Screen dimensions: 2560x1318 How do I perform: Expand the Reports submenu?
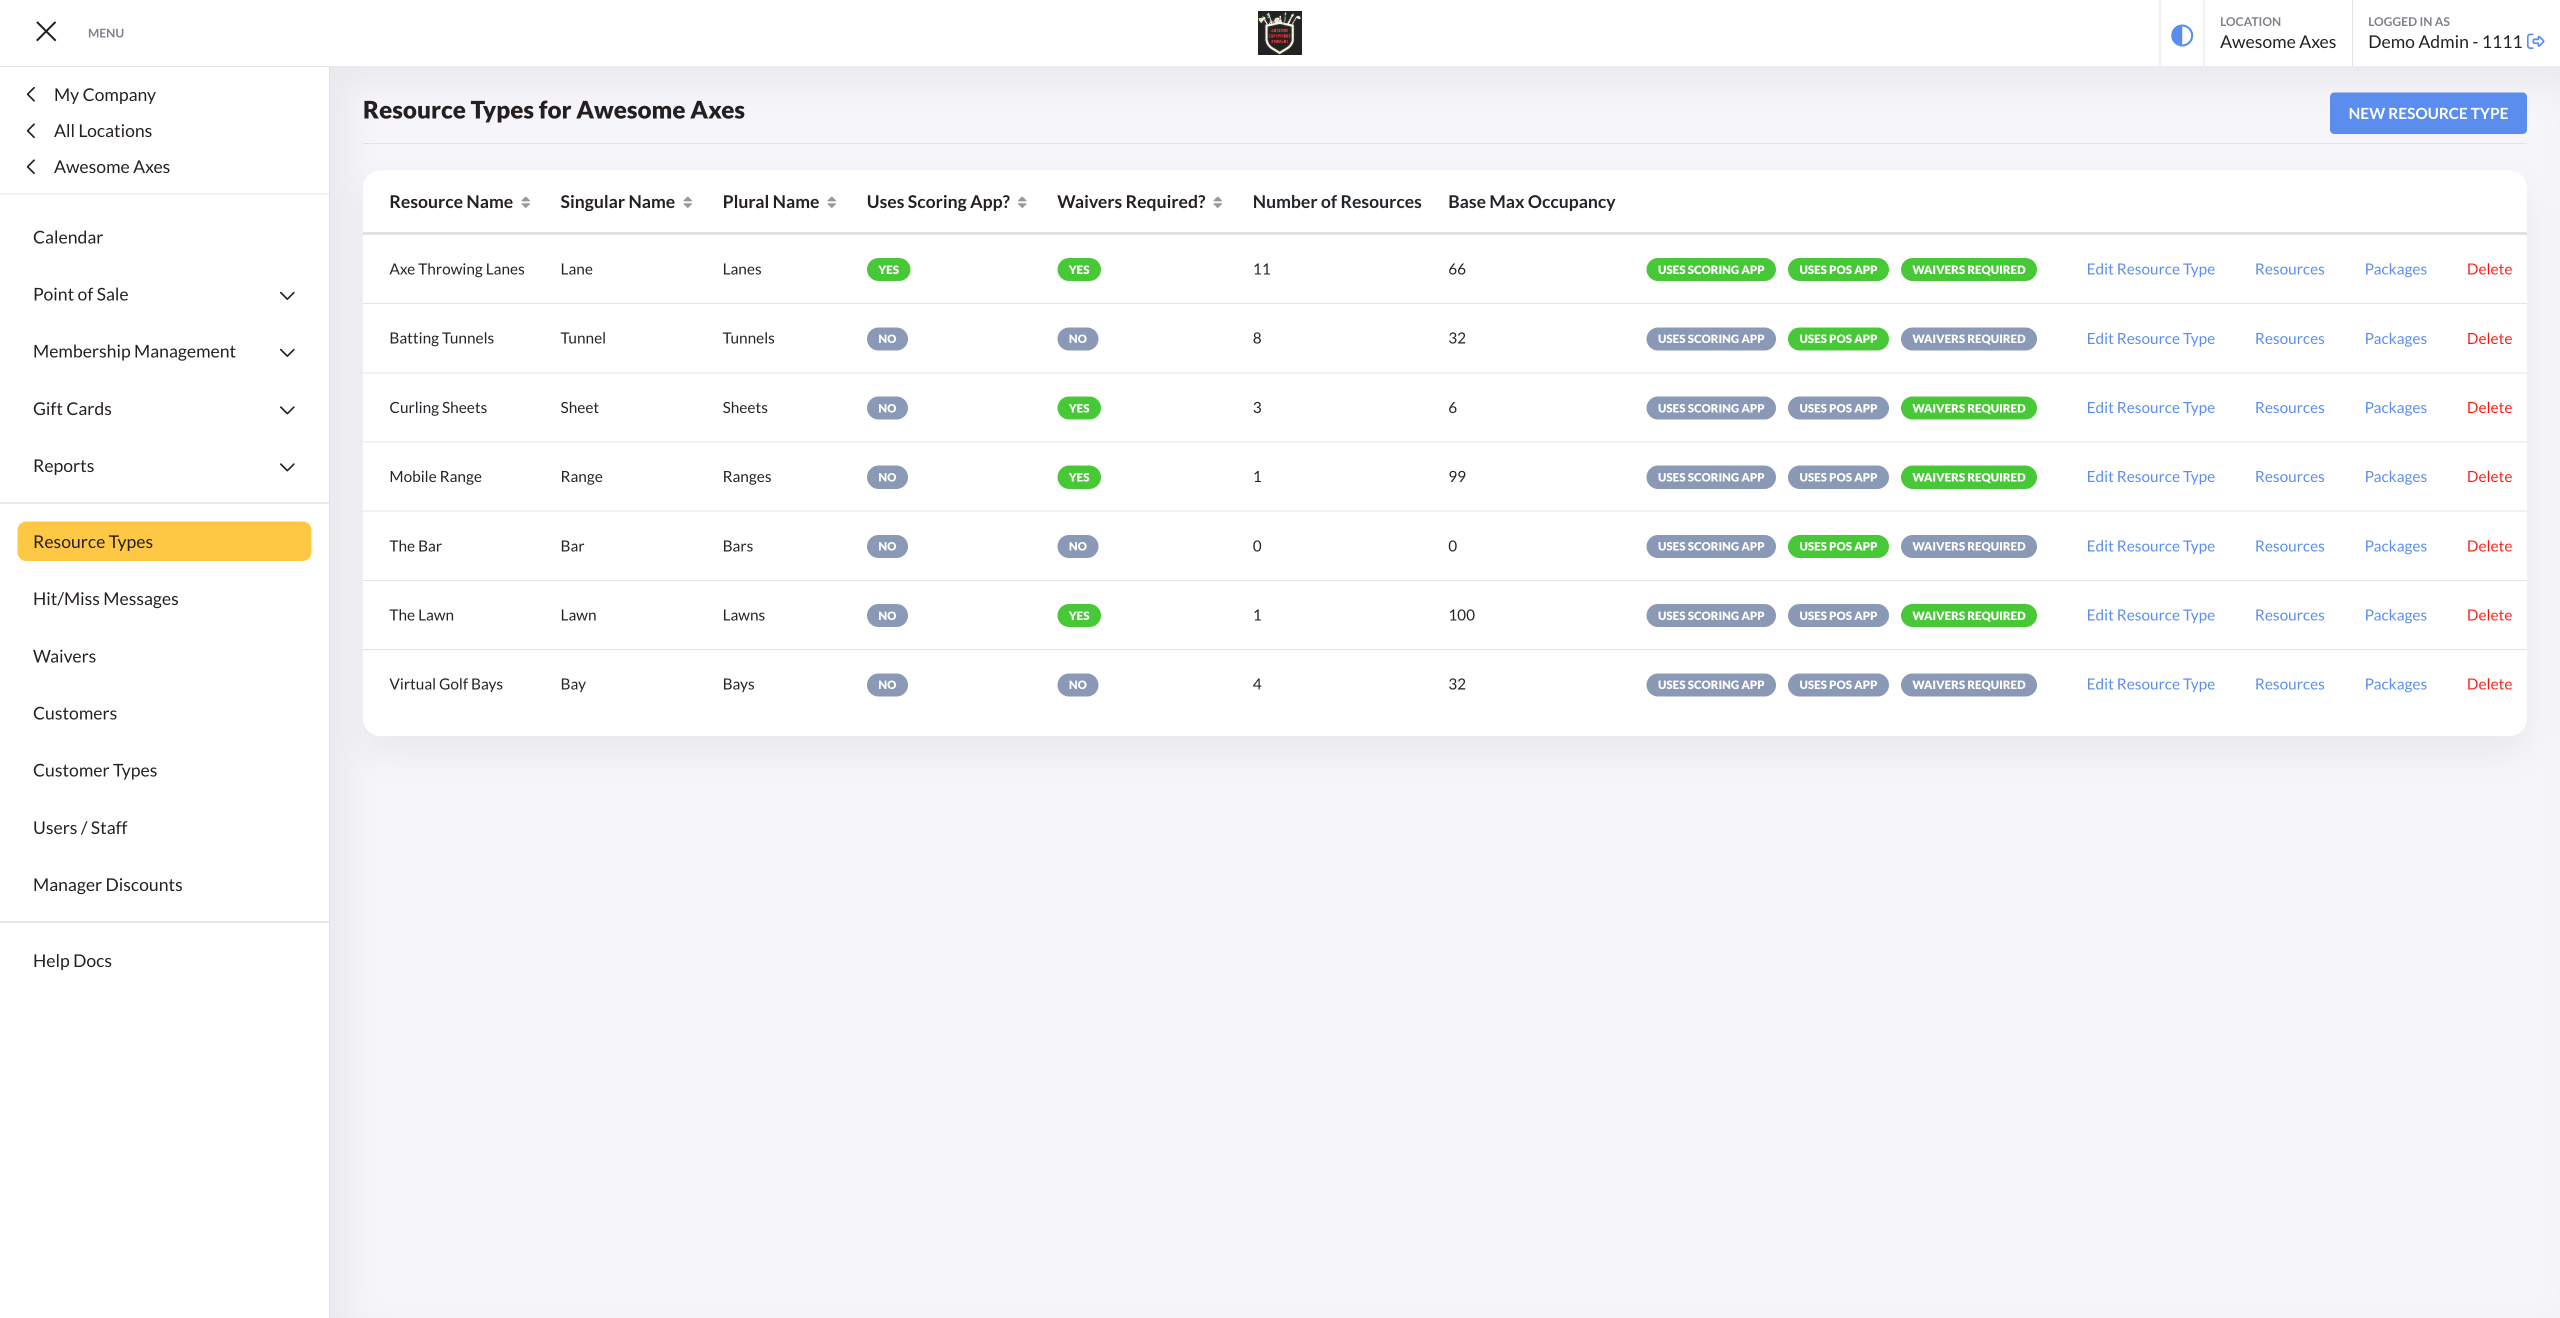tap(287, 467)
